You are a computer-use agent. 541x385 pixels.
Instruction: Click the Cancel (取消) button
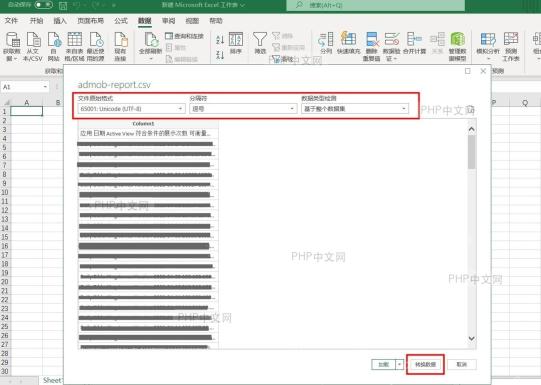[x=462, y=364]
